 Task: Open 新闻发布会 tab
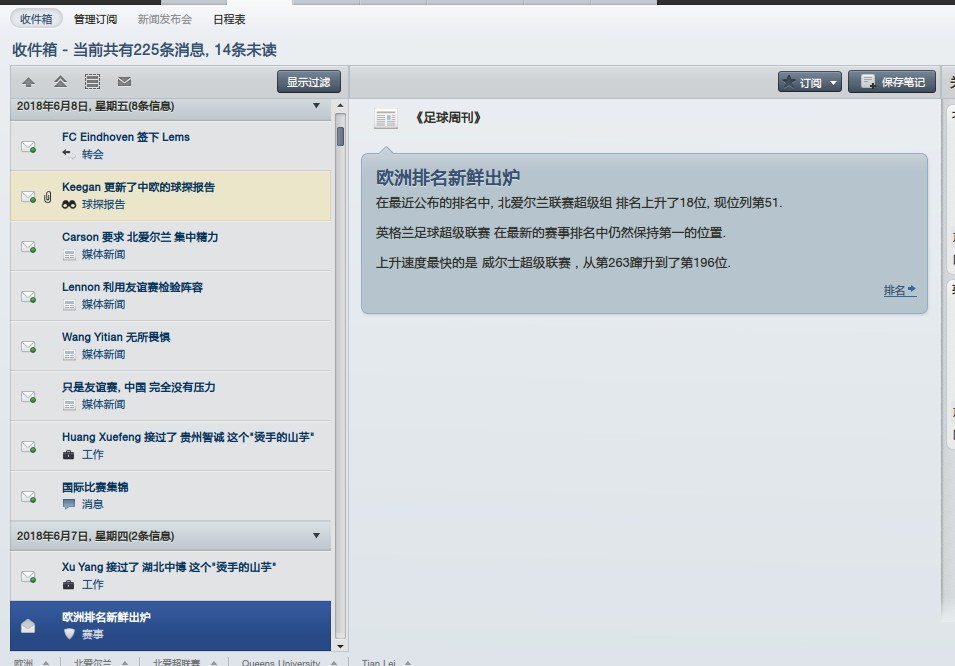(164, 19)
